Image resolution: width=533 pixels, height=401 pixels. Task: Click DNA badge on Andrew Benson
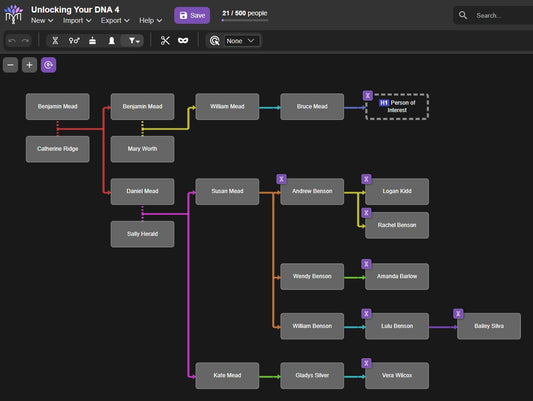pyautogui.click(x=281, y=179)
